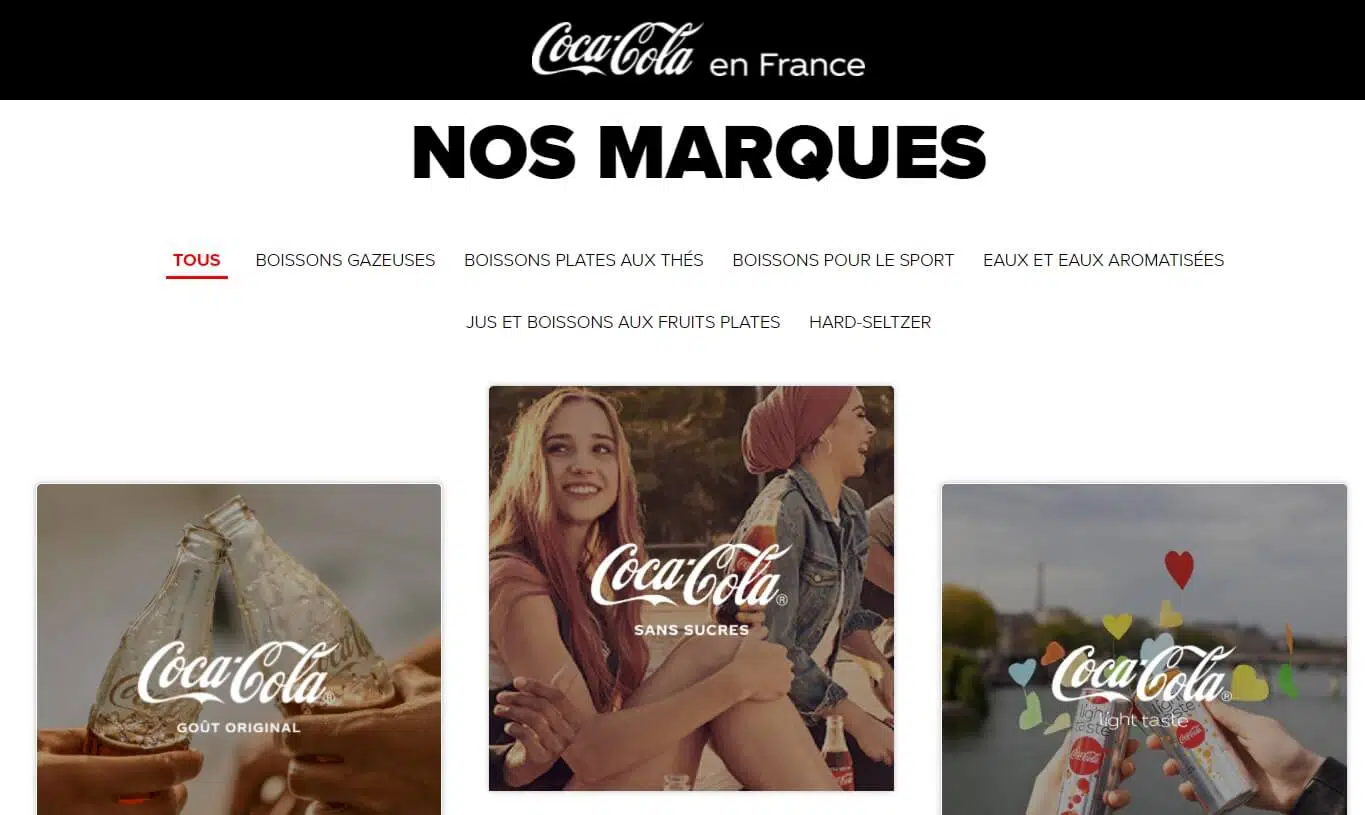This screenshot has width=1365, height=815.
Task: Open the clinking glass bottles thumbnail
Action: point(239,649)
